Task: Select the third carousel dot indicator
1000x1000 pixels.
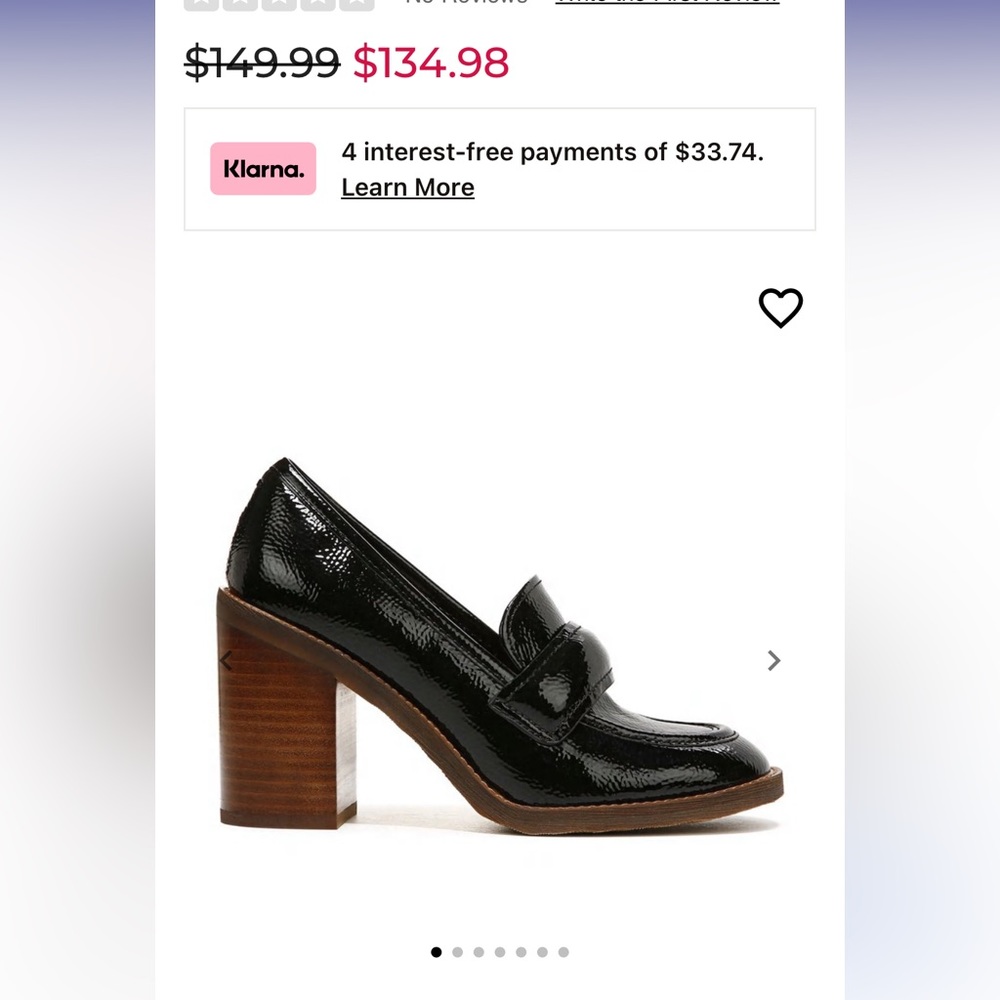Action: tap(479, 953)
